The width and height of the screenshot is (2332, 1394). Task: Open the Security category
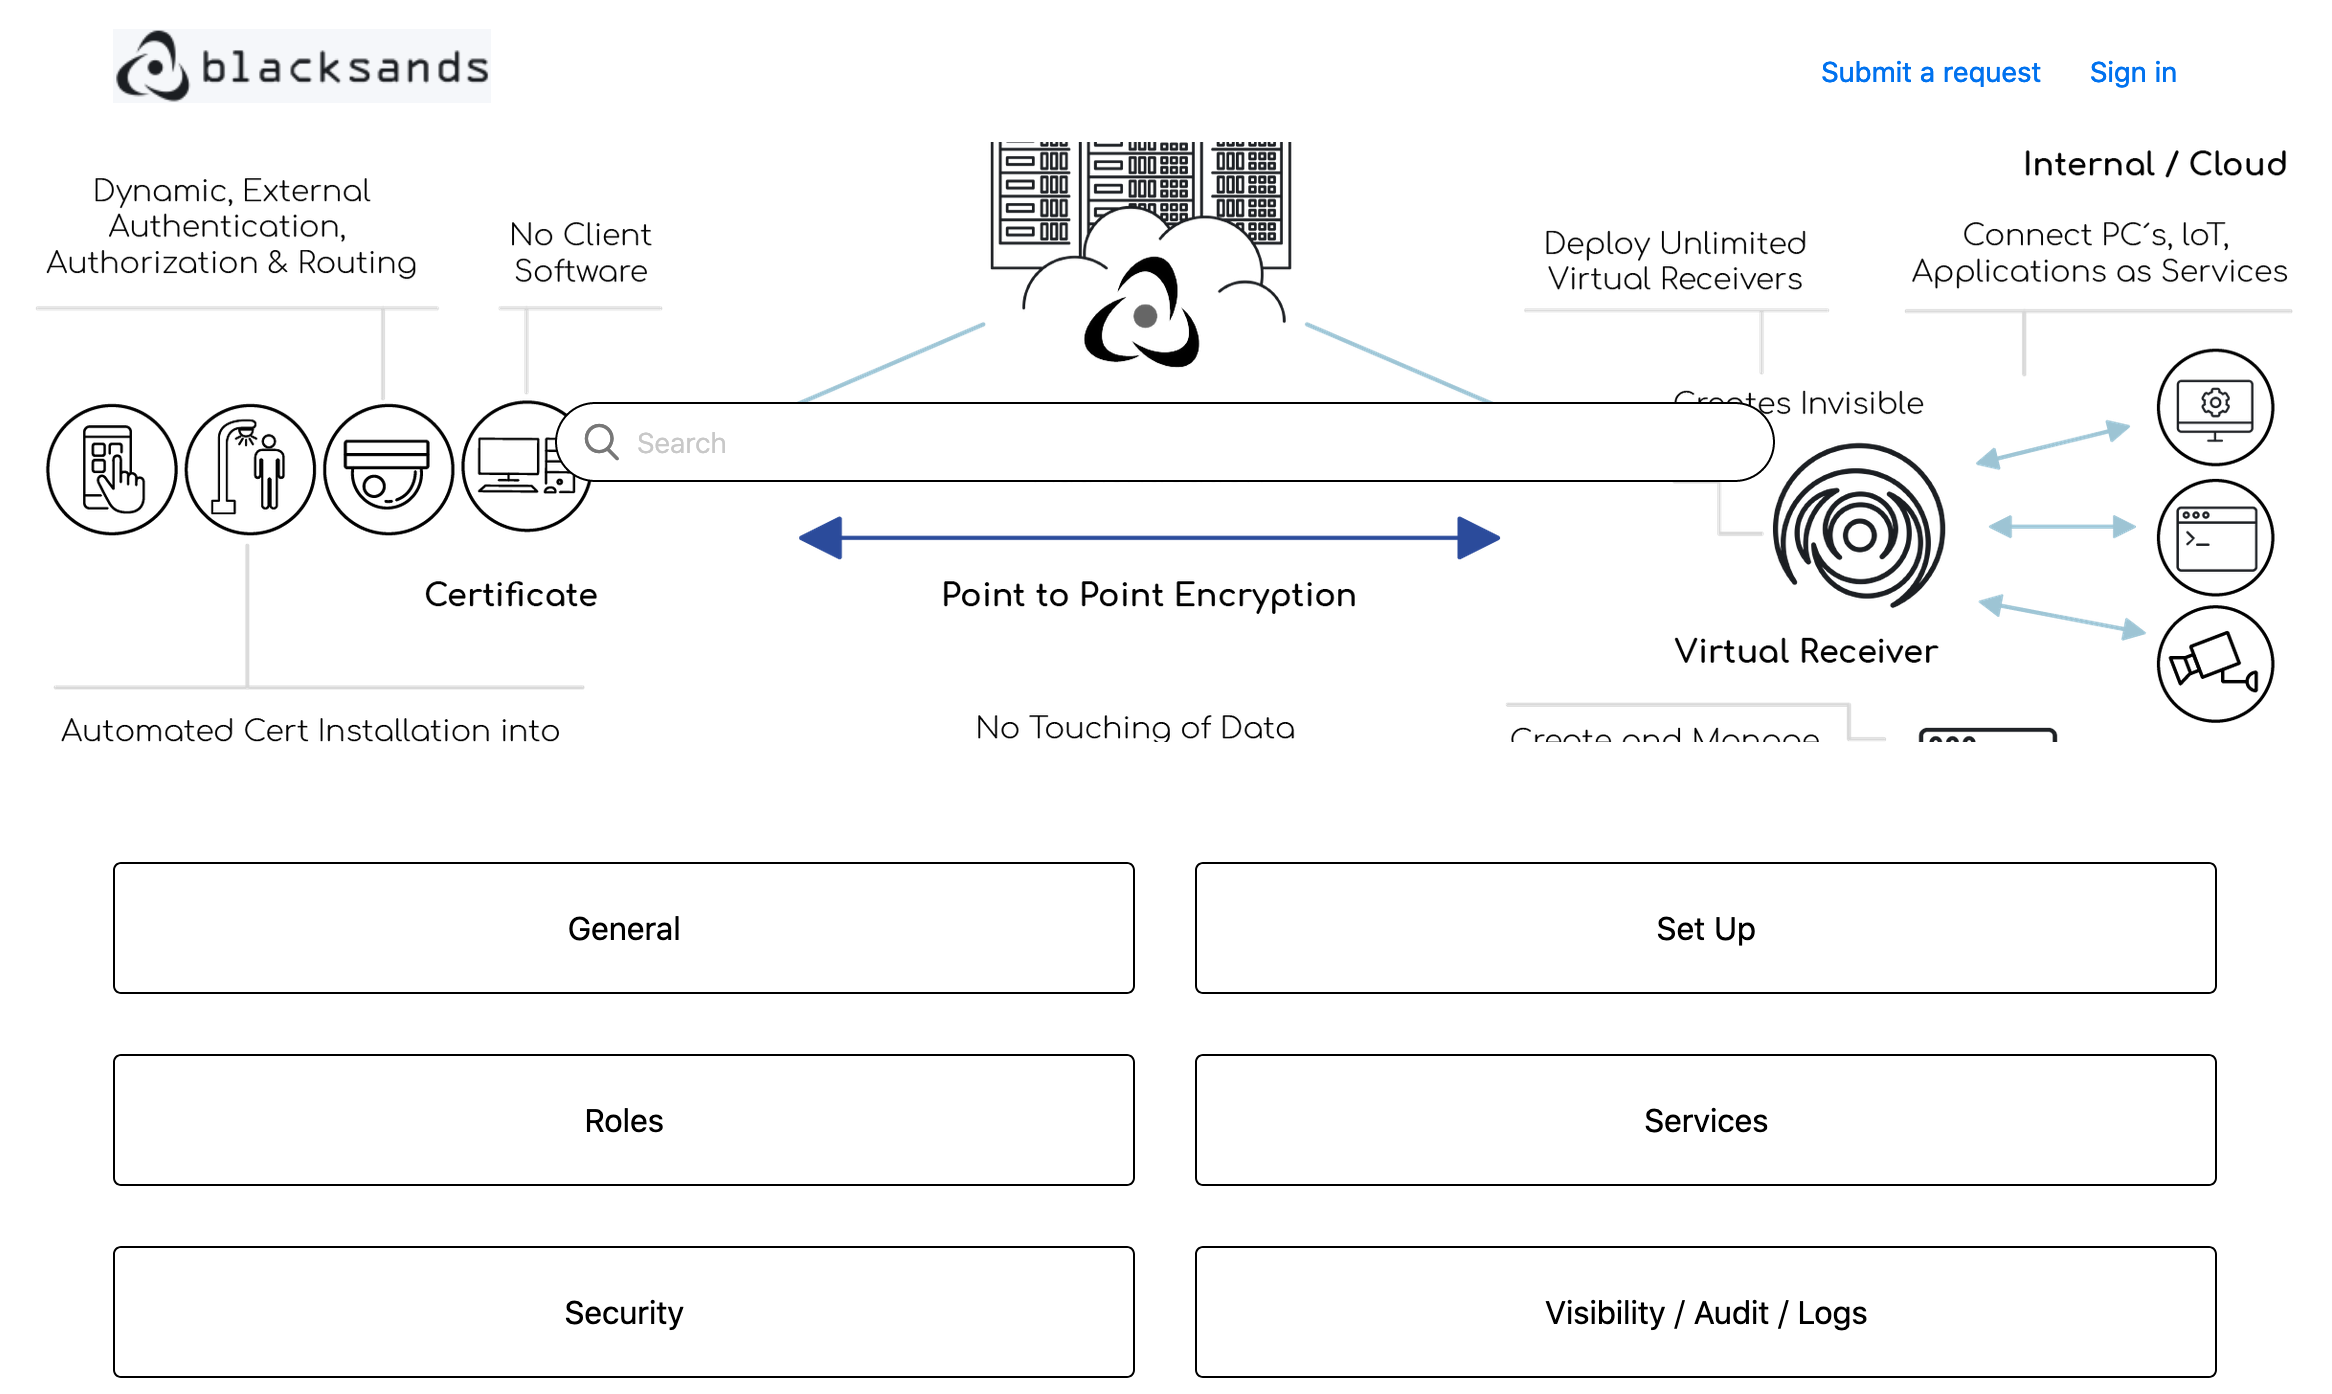623,1312
